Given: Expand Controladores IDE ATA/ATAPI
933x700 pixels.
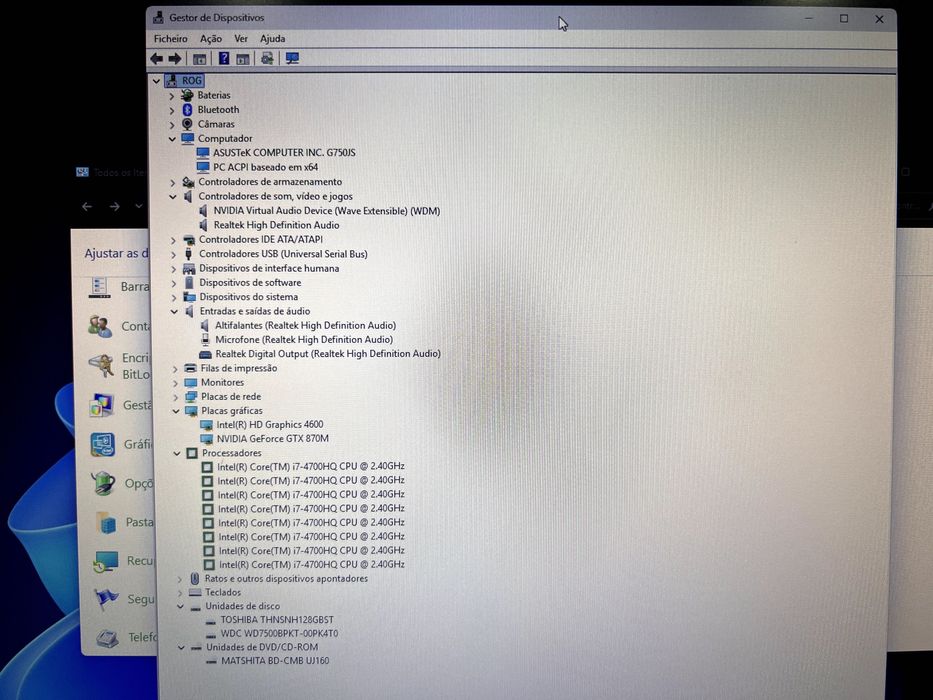Looking at the screenshot, I should pos(173,240).
